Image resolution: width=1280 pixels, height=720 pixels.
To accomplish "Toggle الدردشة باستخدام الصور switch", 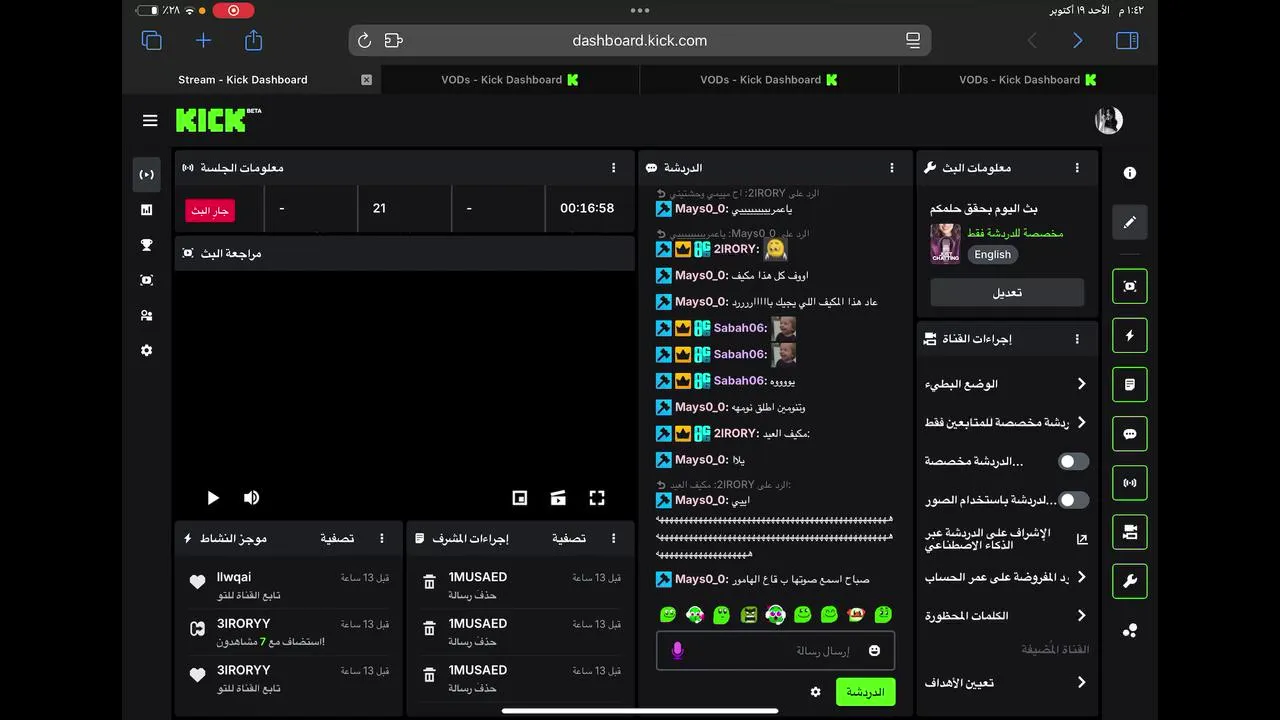I will point(1073,500).
